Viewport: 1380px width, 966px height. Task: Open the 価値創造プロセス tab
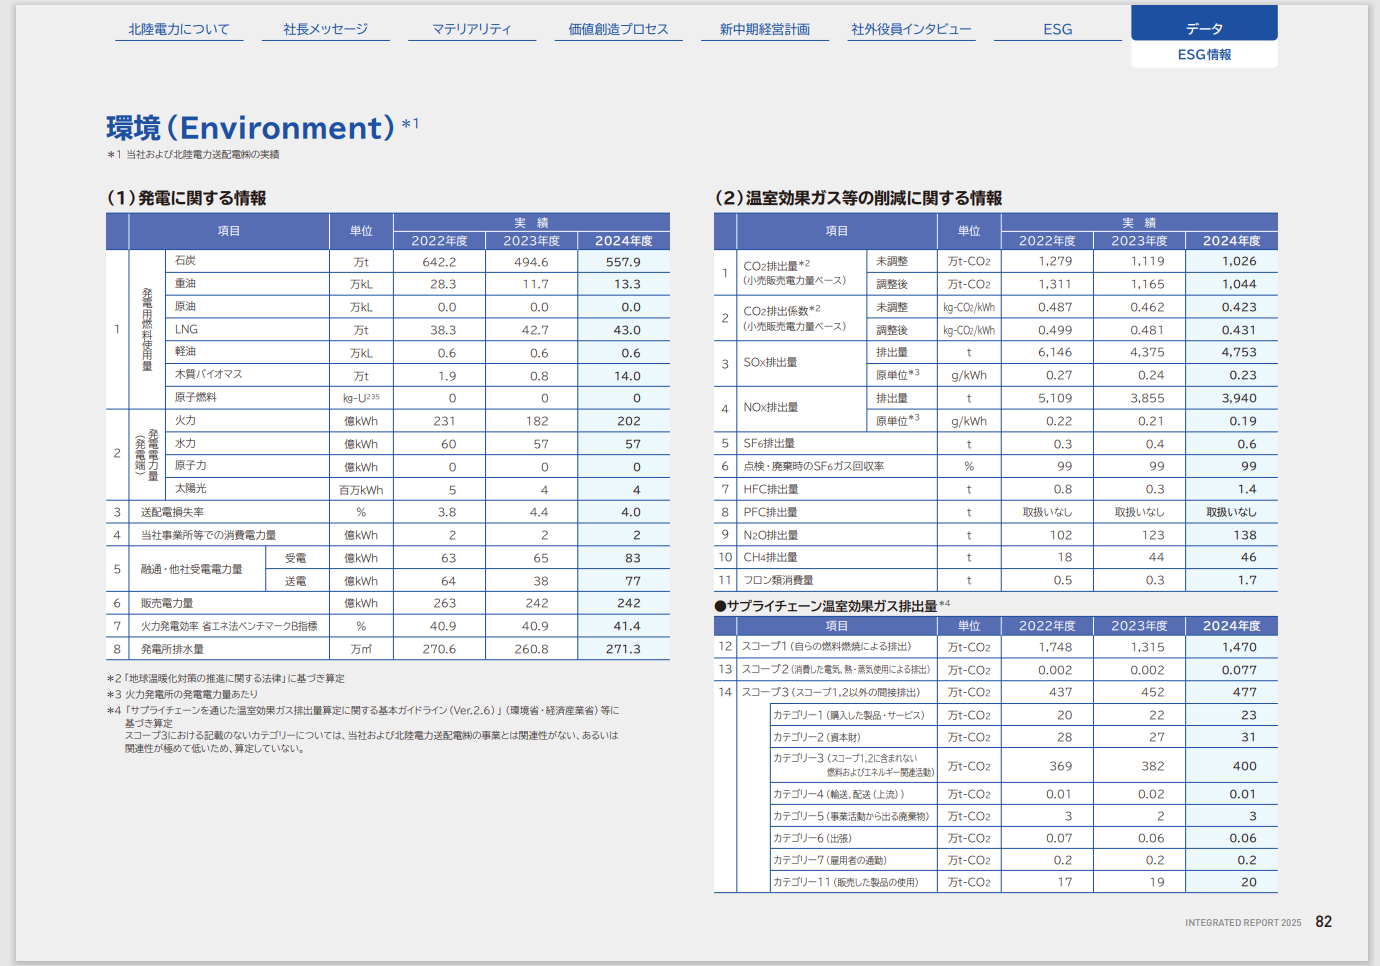(618, 29)
